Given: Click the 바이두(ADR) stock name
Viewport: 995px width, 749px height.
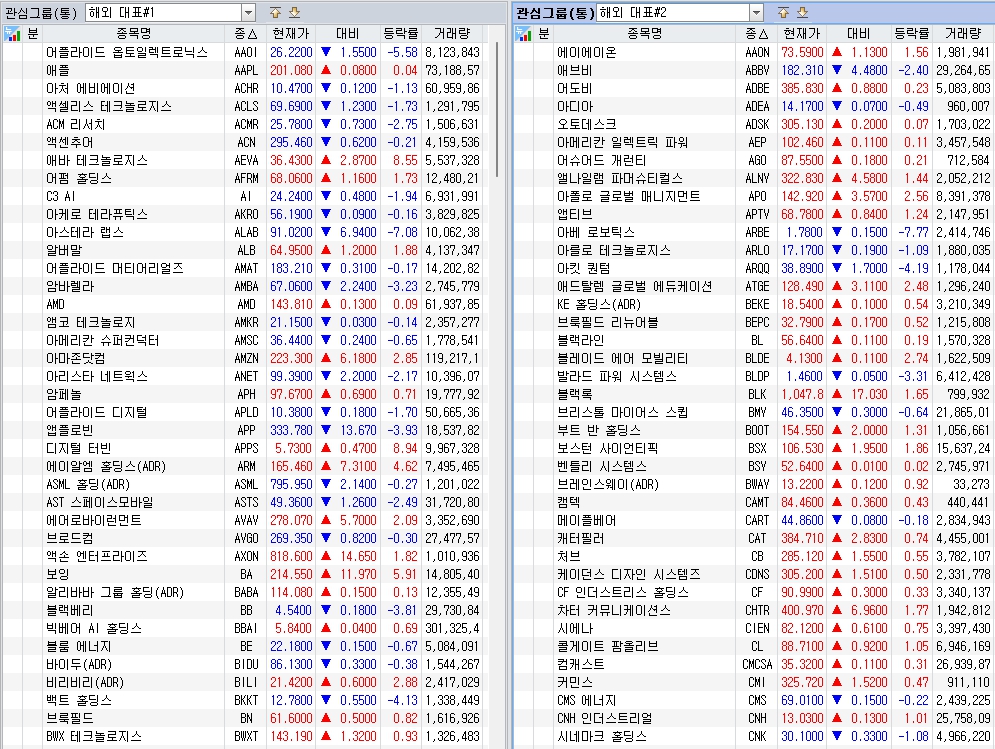Looking at the screenshot, I should 79,665.
